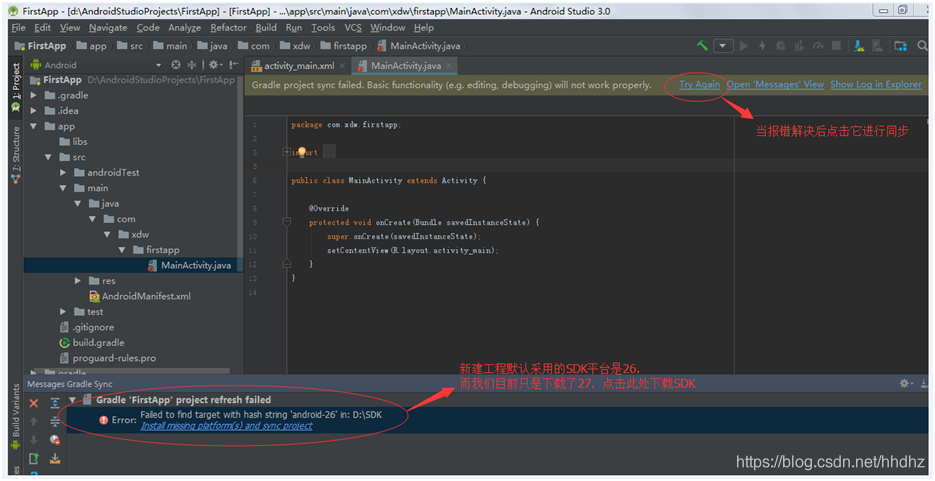This screenshot has width=935, height=481.
Task: Click the Export to text file icon
Action: pos(34,458)
